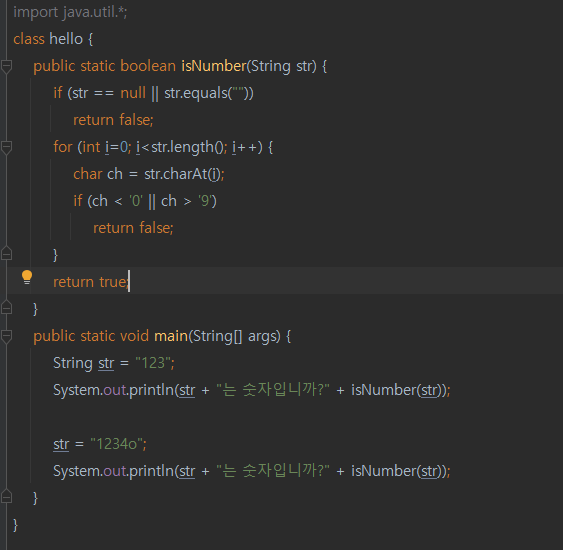Click the "1234o" string literal
This screenshot has width=563, height=550.
116,444
